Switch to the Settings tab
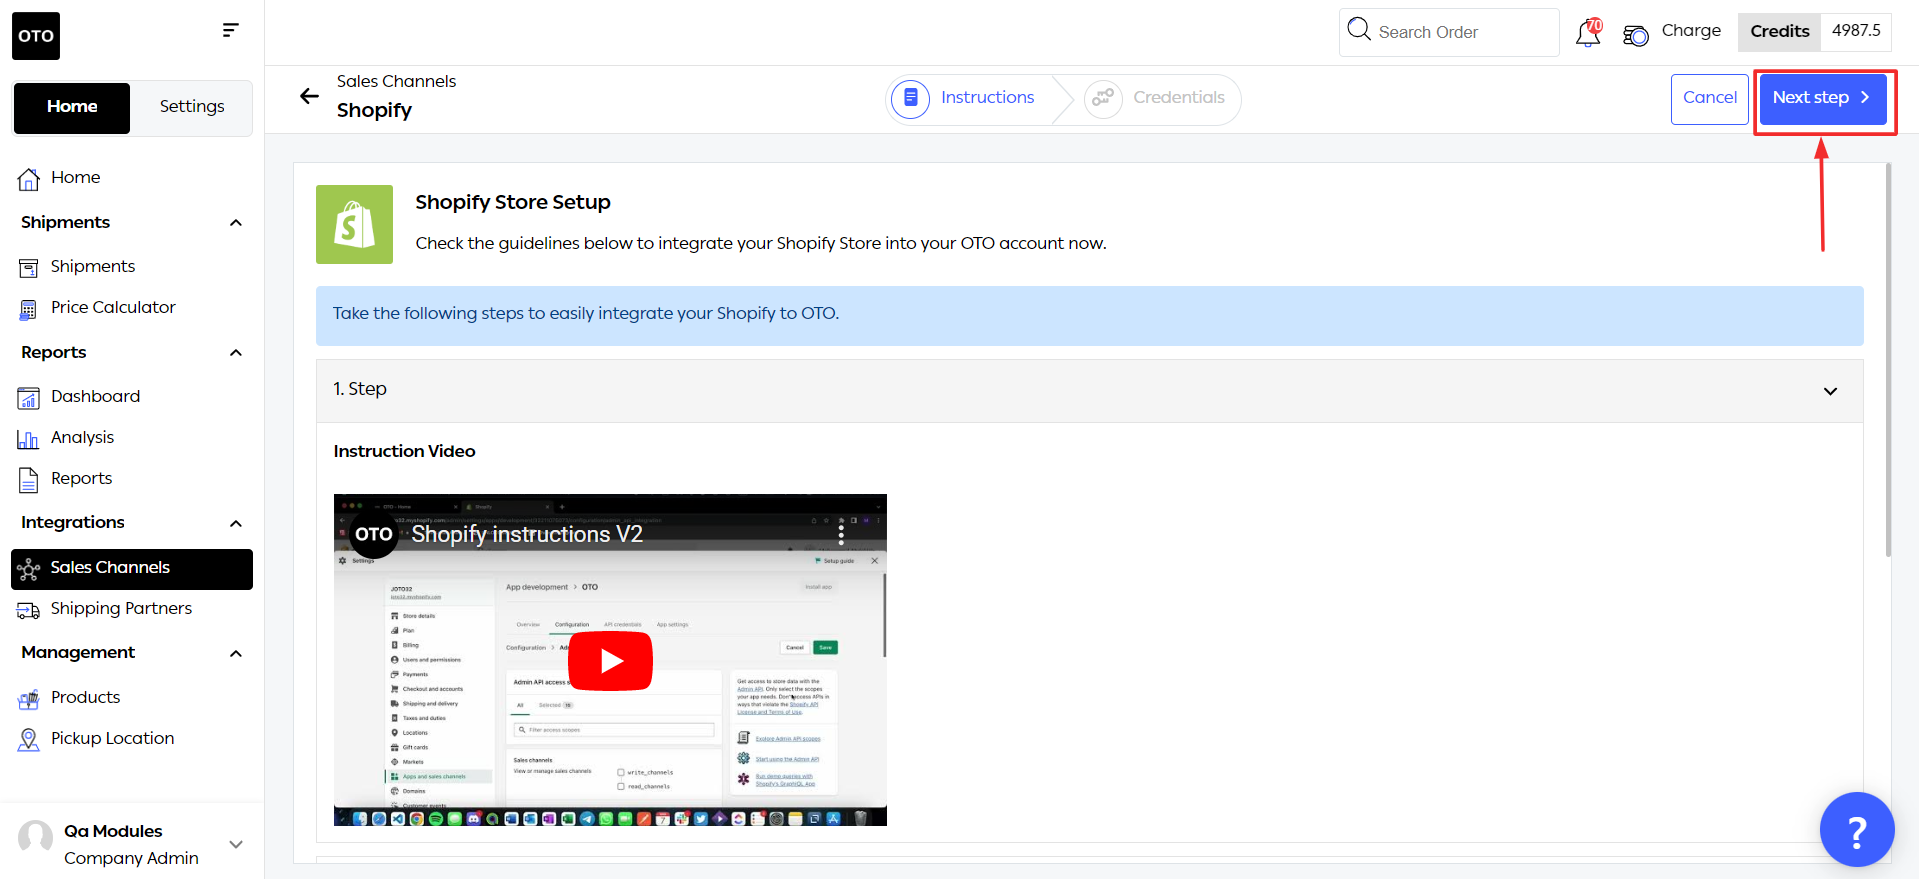Screen dimensions: 1919x879 click(192, 107)
